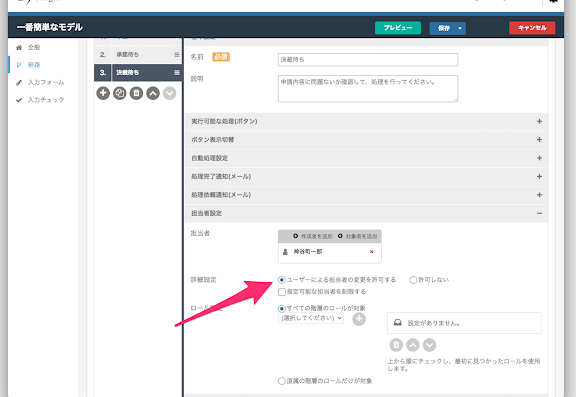Screen dimensions: 576x397
Task: Click the inbox icon in 設定がありません box
Action: [397, 322]
